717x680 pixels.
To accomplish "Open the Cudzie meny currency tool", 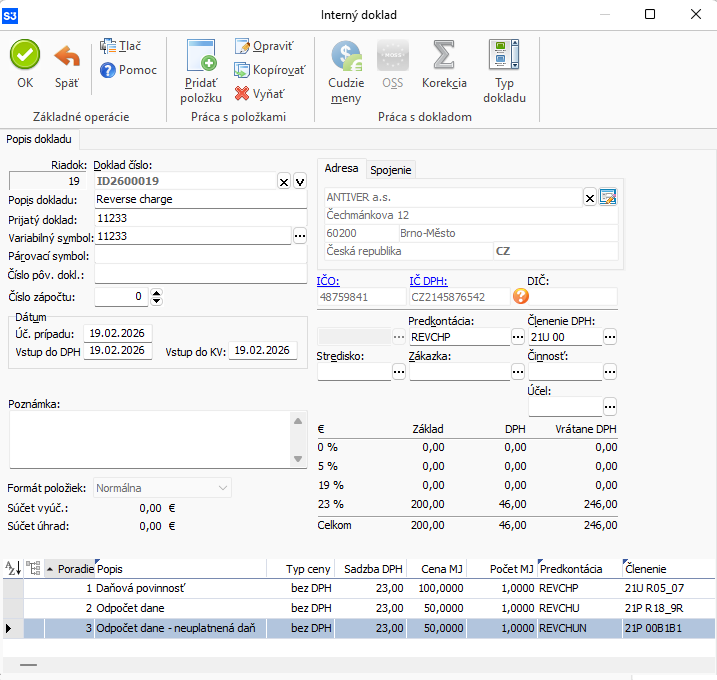I will click(346, 55).
